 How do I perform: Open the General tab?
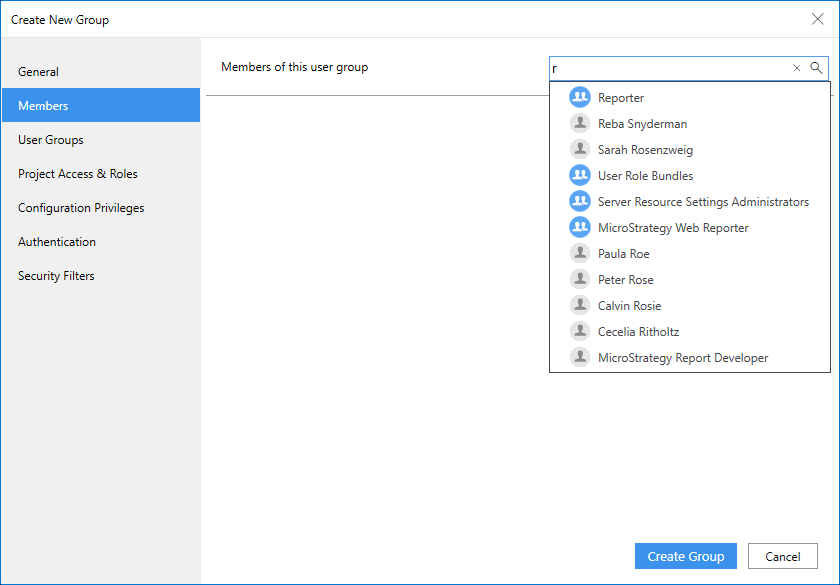click(x=38, y=72)
